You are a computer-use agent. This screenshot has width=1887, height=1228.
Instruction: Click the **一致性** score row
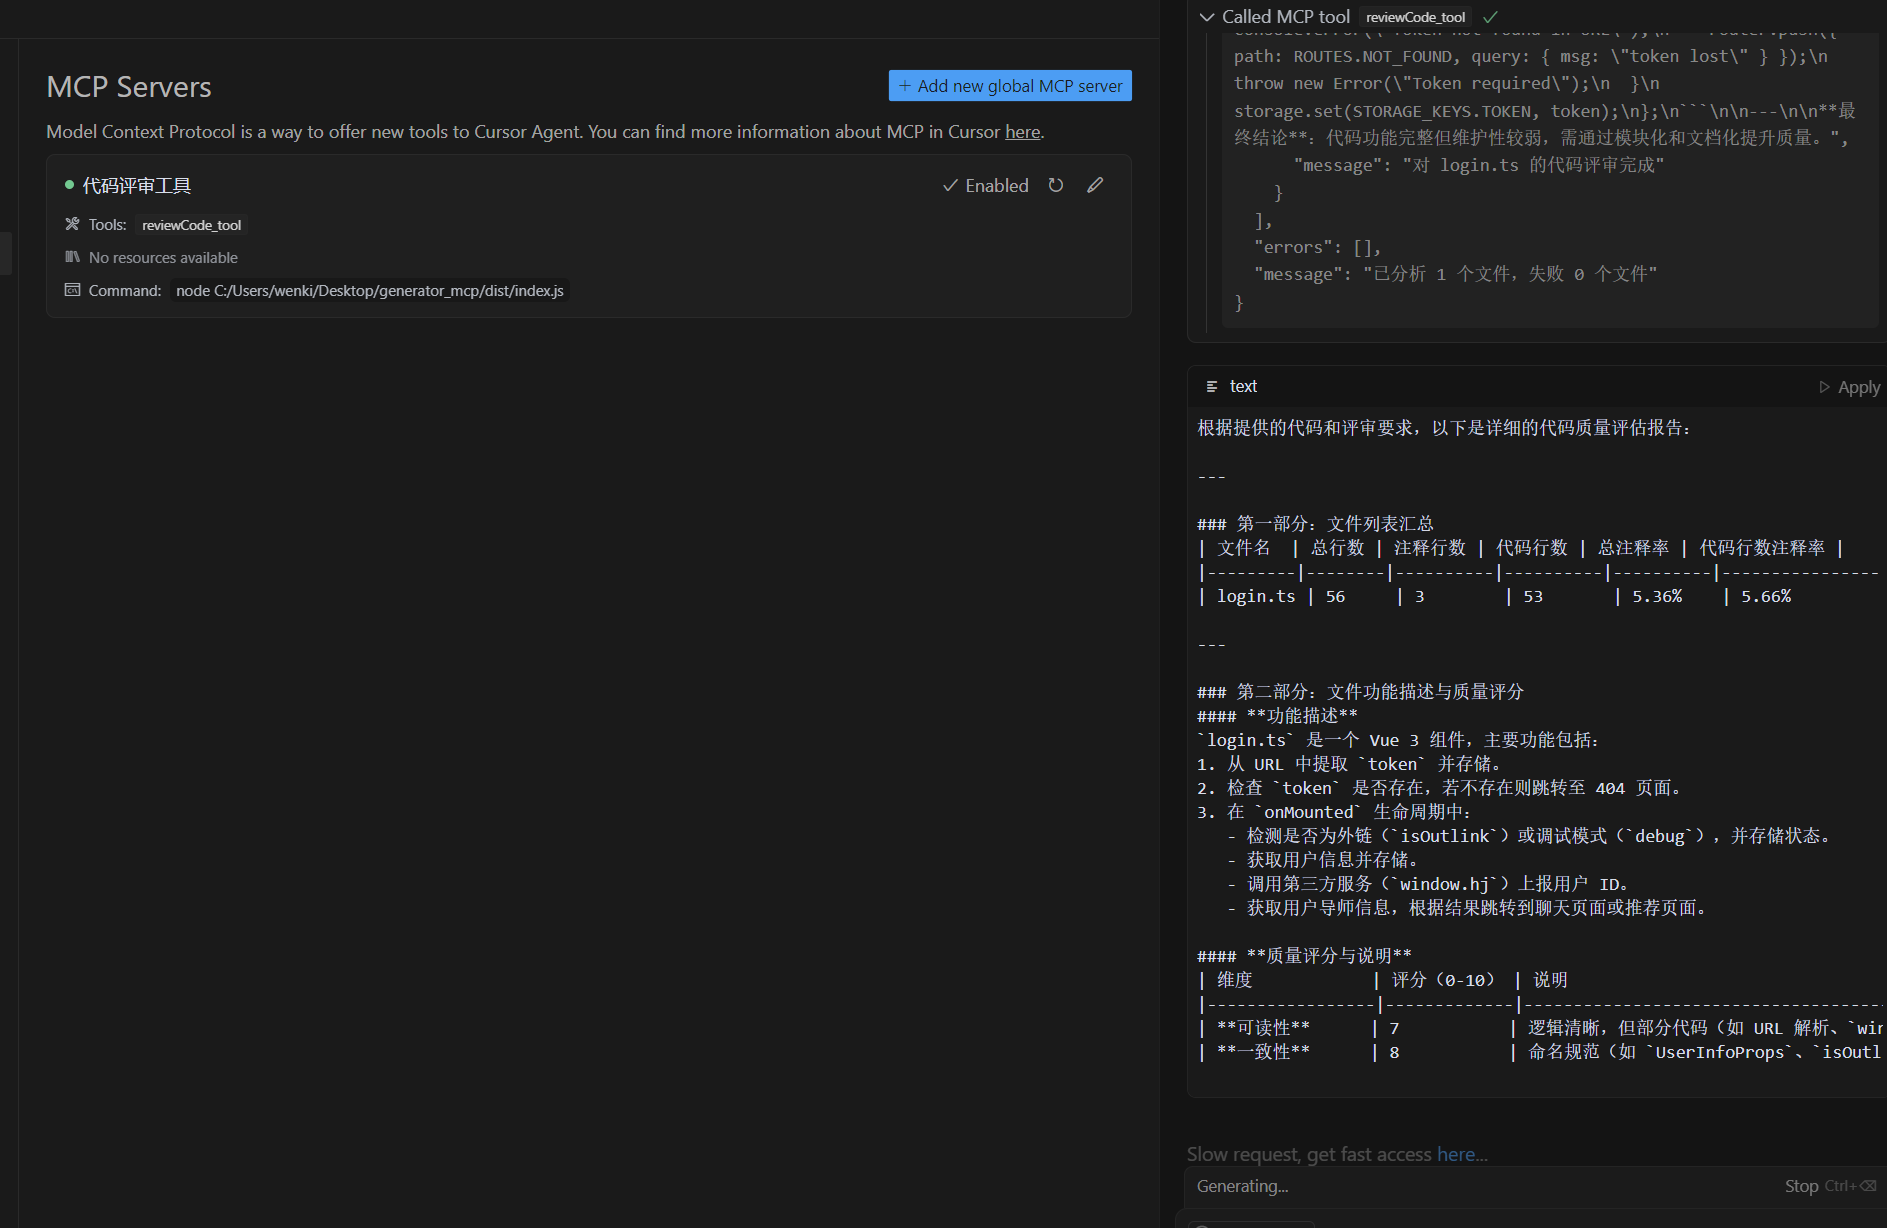[1539, 1052]
